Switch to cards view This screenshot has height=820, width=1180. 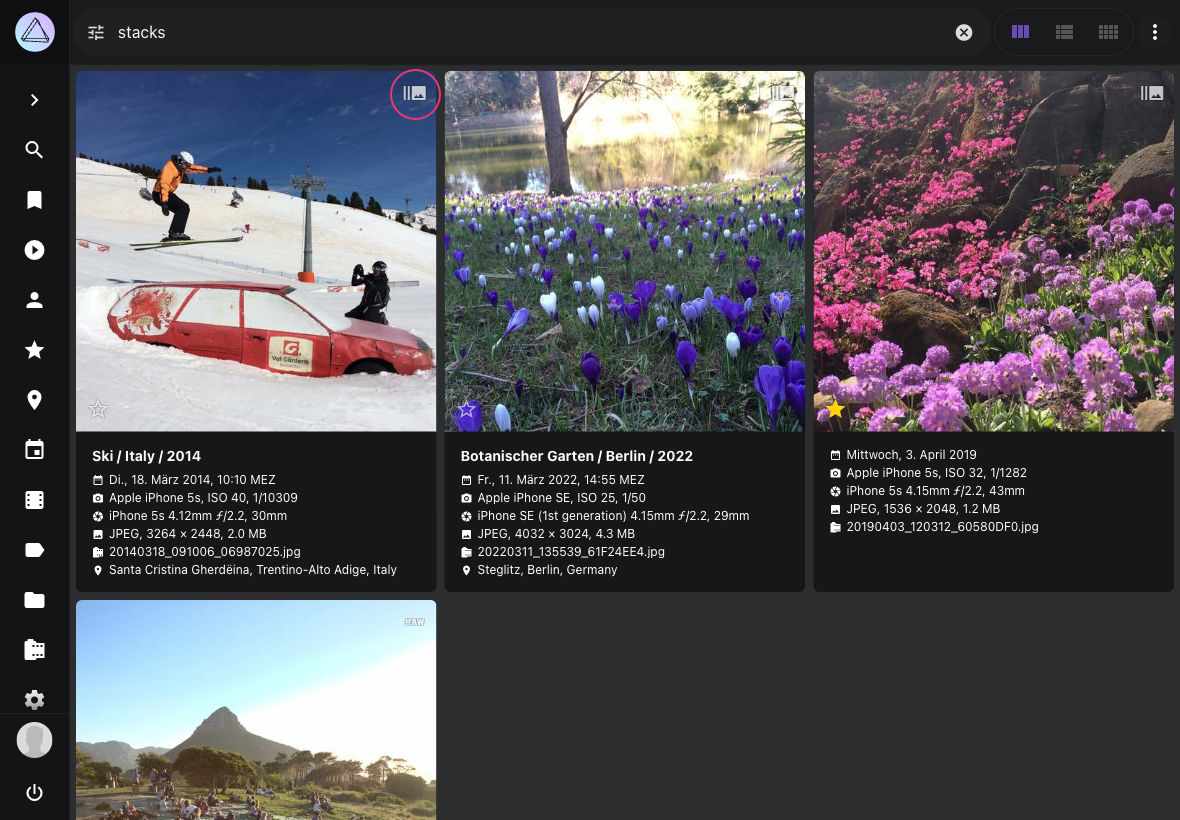coord(1020,32)
